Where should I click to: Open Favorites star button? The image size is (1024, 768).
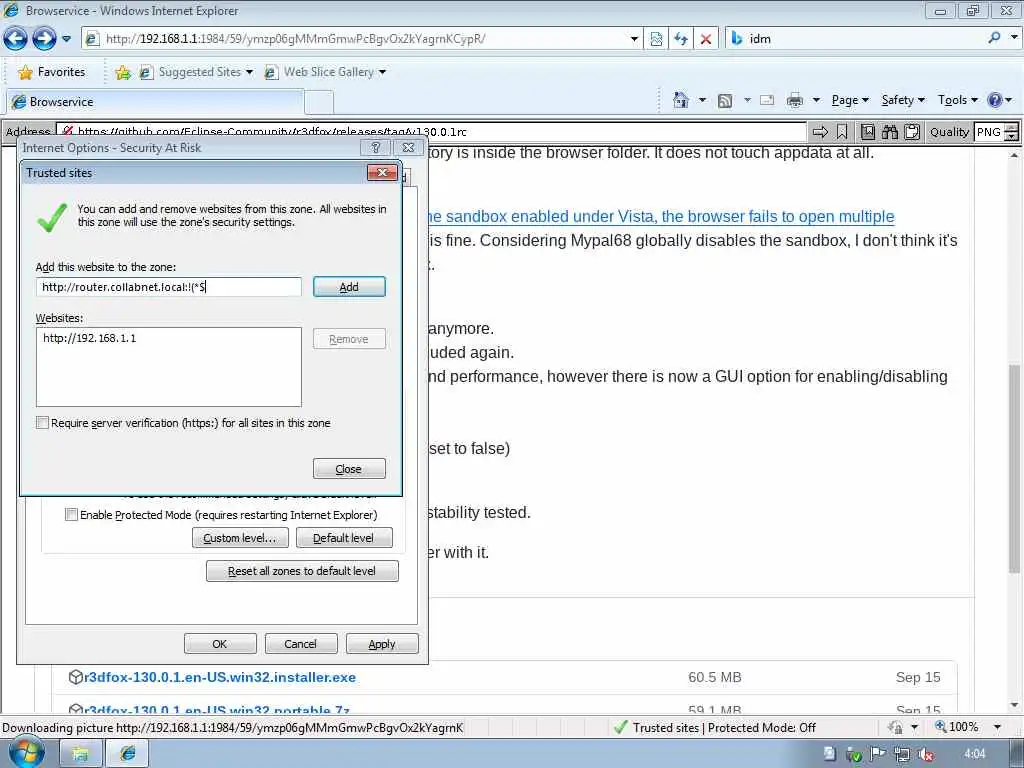(52, 72)
